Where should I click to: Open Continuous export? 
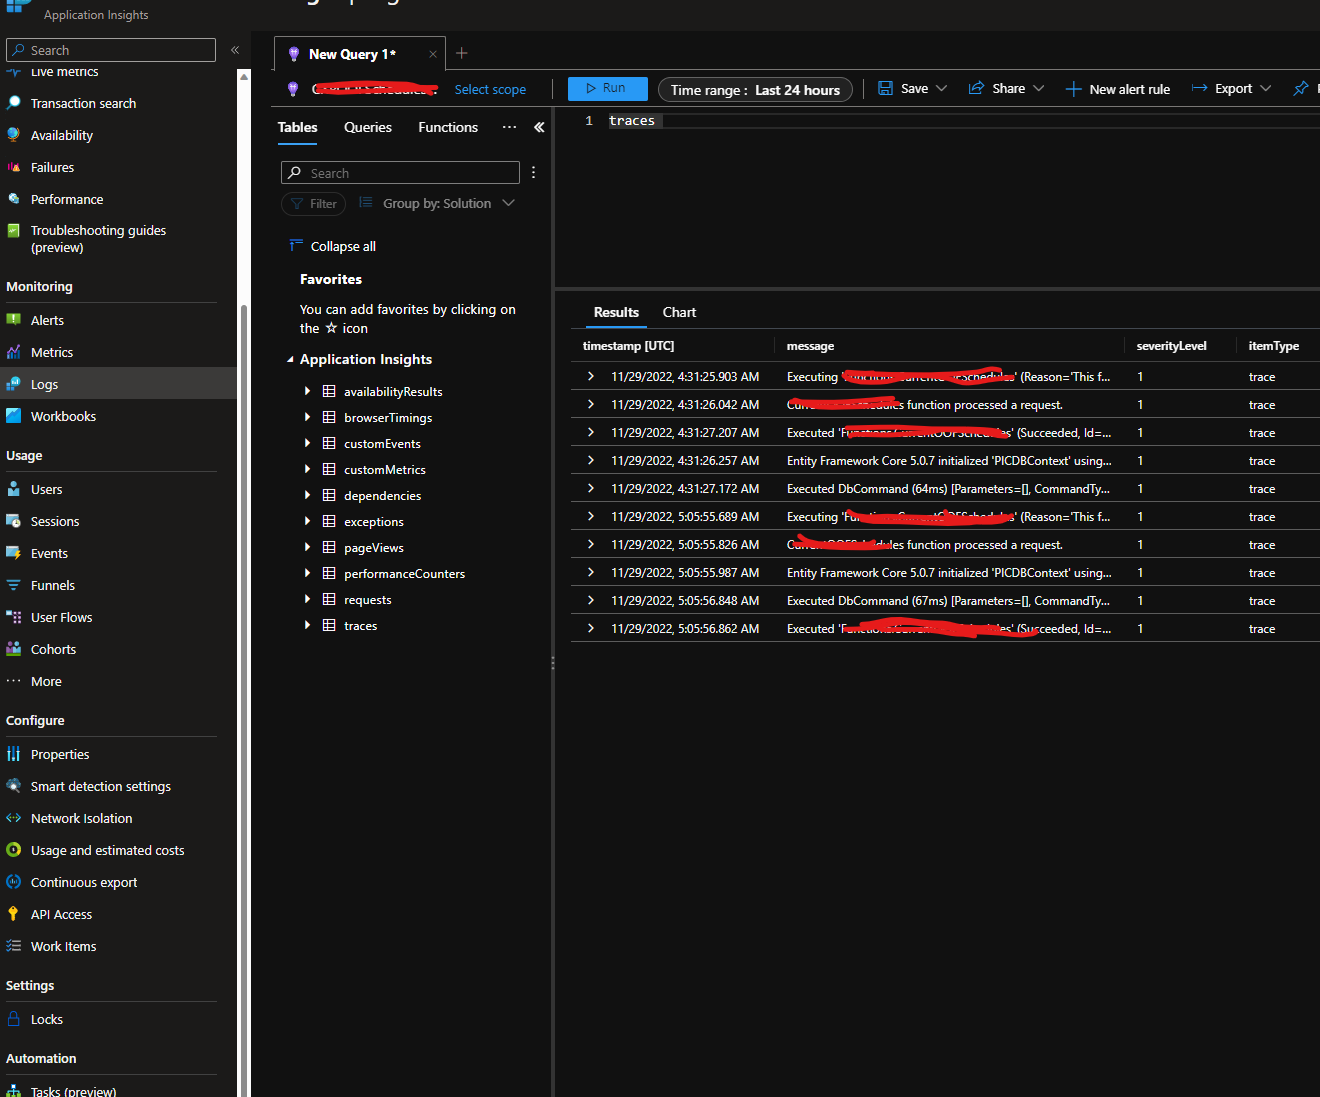click(84, 882)
